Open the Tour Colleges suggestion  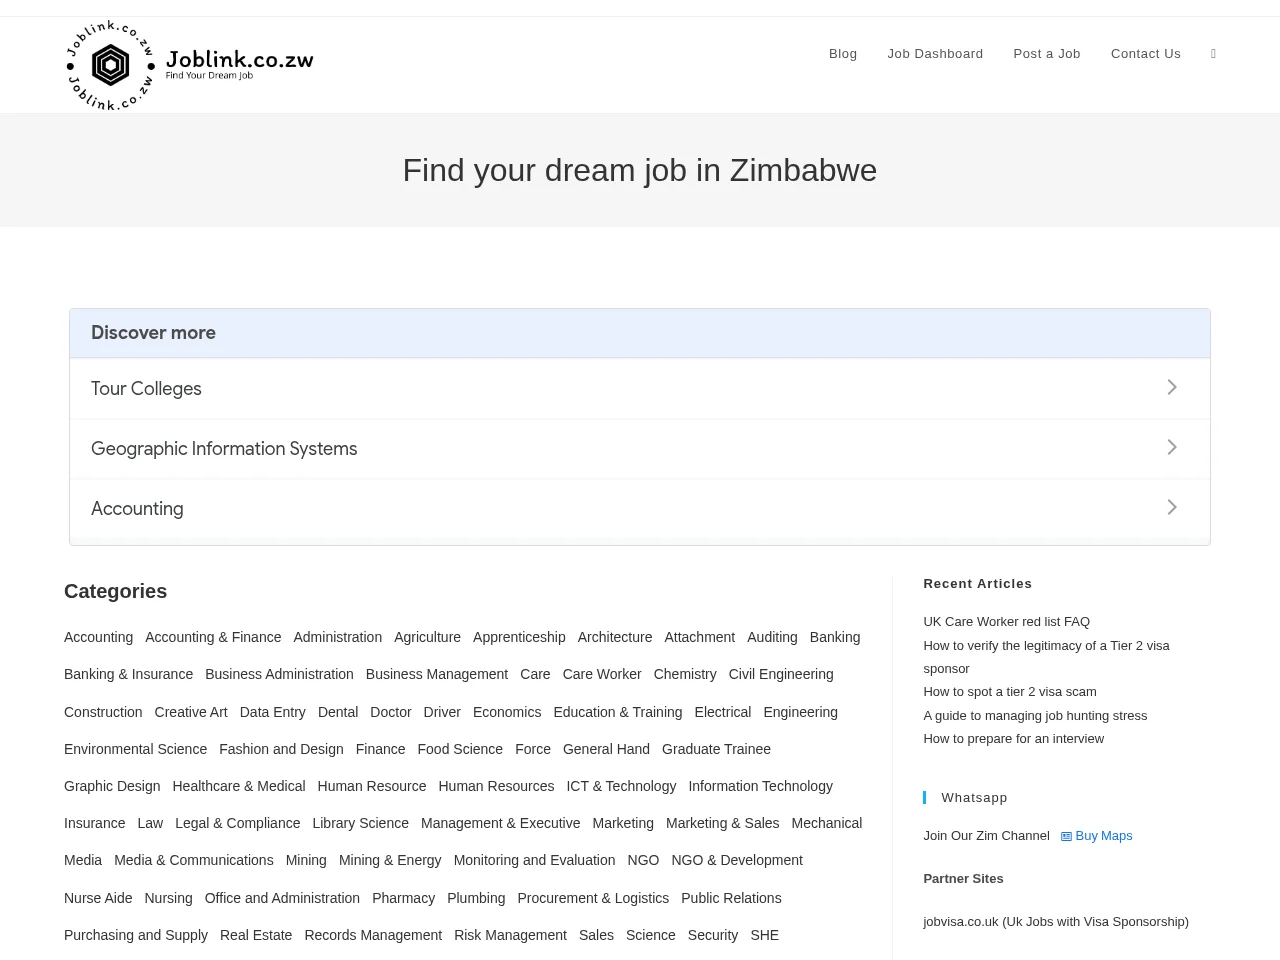click(640, 389)
